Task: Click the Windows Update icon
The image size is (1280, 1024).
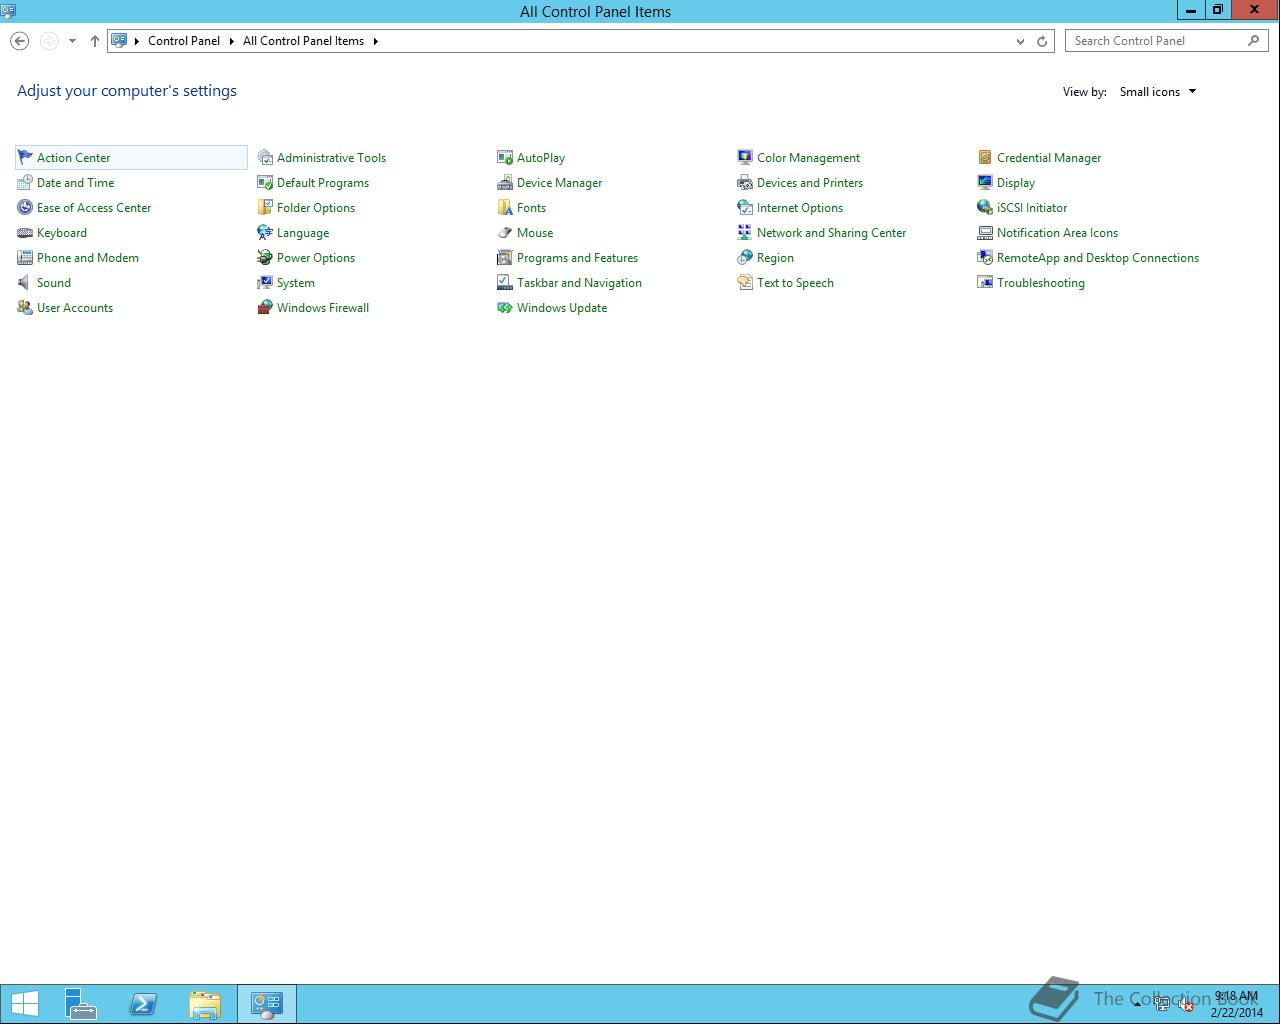Action: tap(505, 307)
